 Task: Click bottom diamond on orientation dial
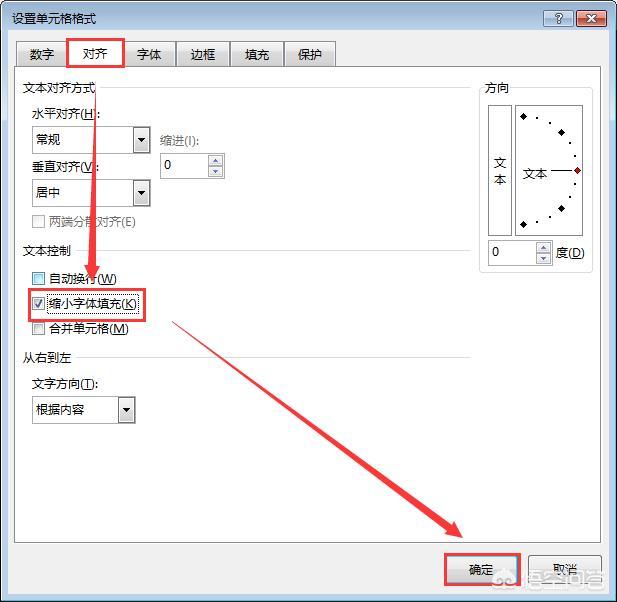click(523, 224)
